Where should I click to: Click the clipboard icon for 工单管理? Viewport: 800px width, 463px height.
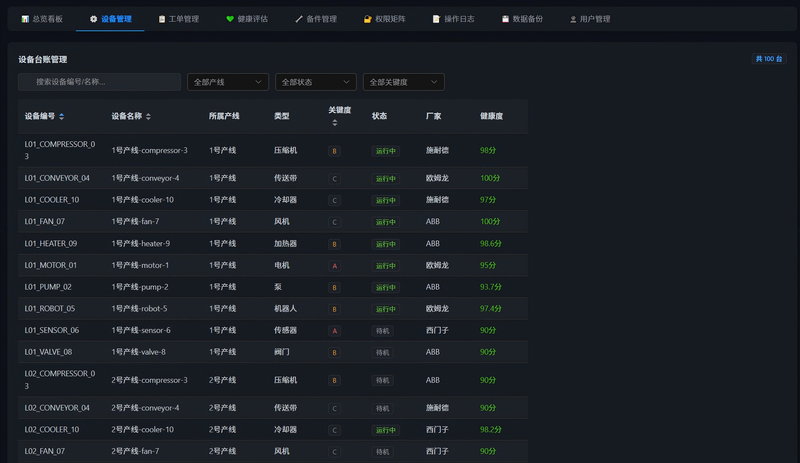coord(162,19)
